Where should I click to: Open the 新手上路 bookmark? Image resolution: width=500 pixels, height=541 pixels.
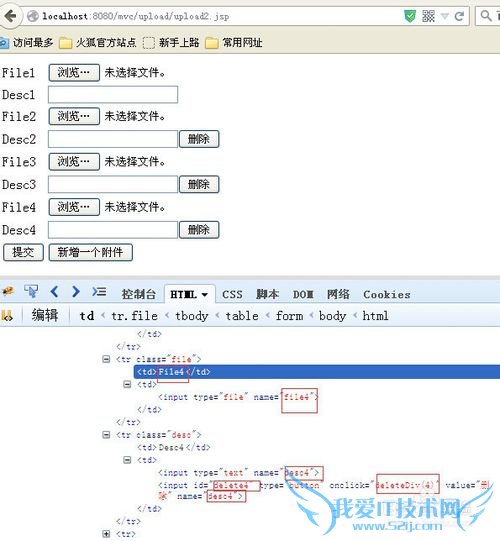171,43
